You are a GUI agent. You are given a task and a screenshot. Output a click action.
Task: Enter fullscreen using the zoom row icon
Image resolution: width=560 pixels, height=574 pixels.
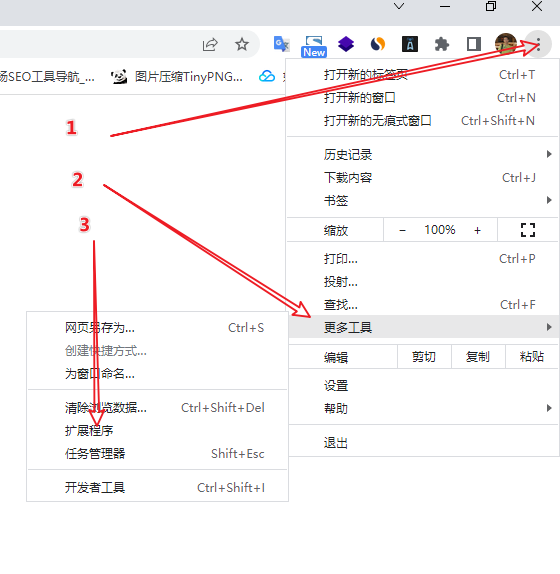coord(528,230)
